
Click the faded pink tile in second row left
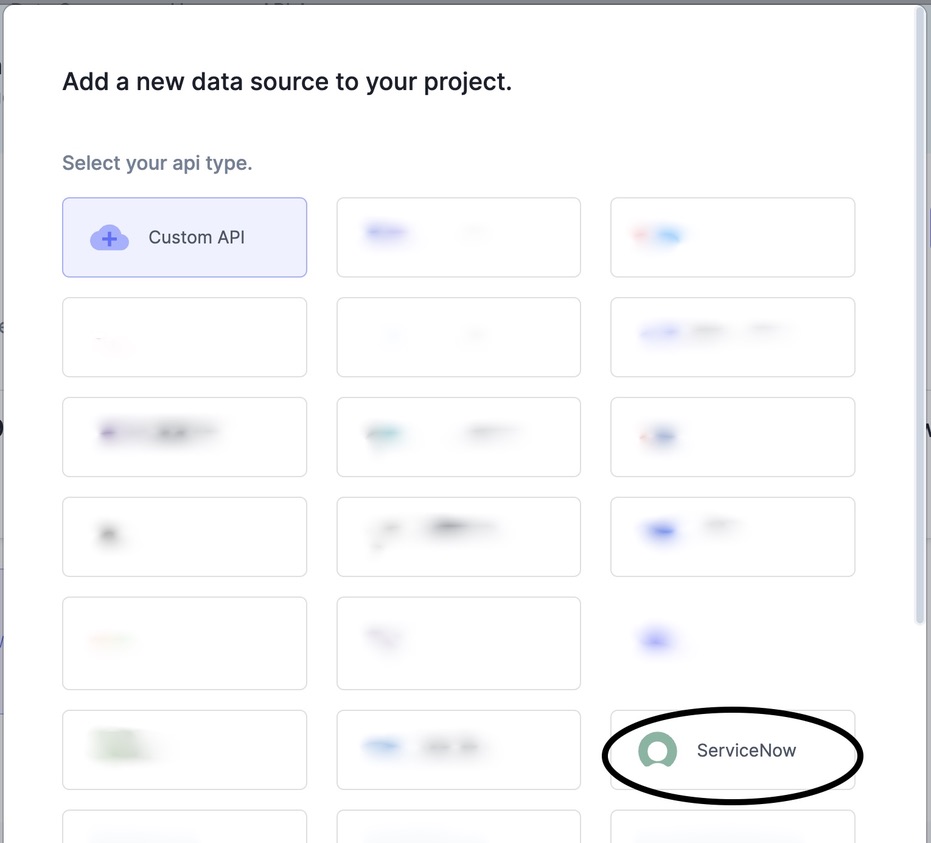[184, 337]
